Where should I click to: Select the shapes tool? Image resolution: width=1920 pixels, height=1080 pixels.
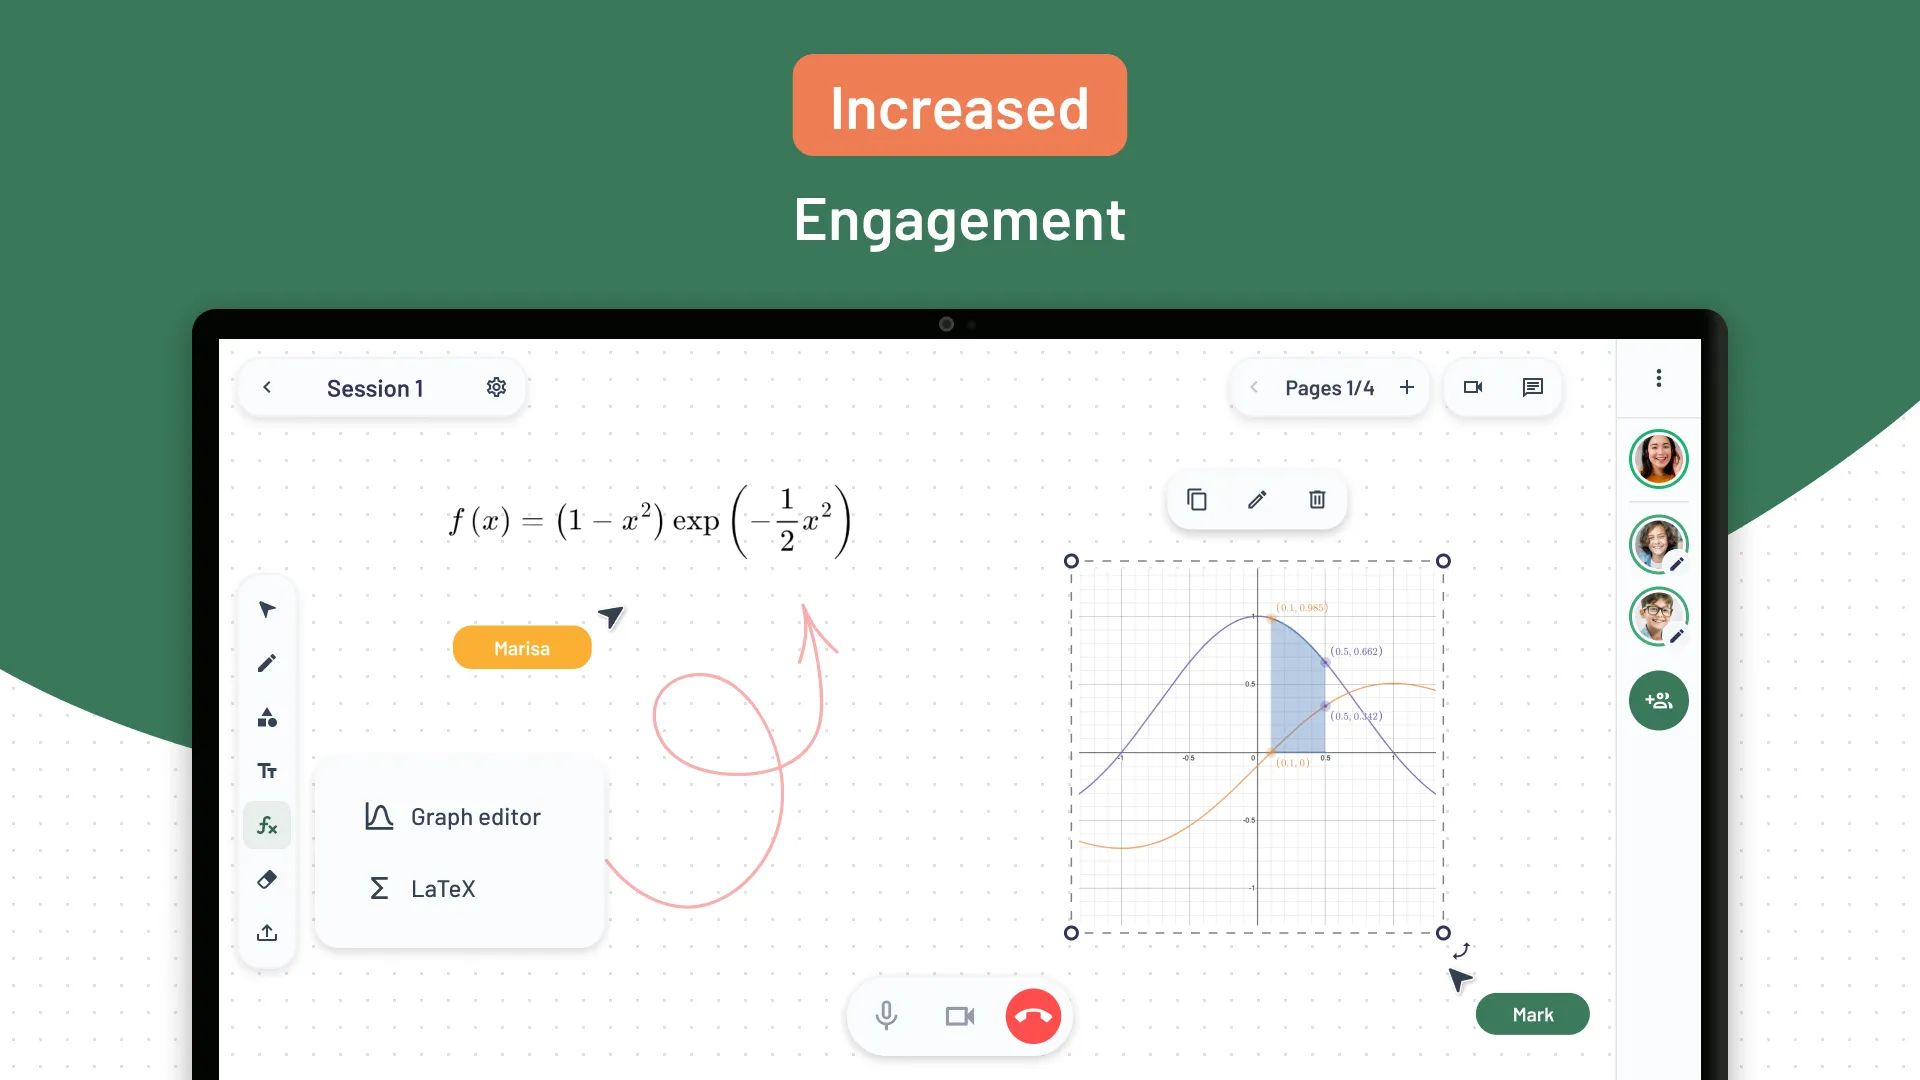pyautogui.click(x=266, y=716)
